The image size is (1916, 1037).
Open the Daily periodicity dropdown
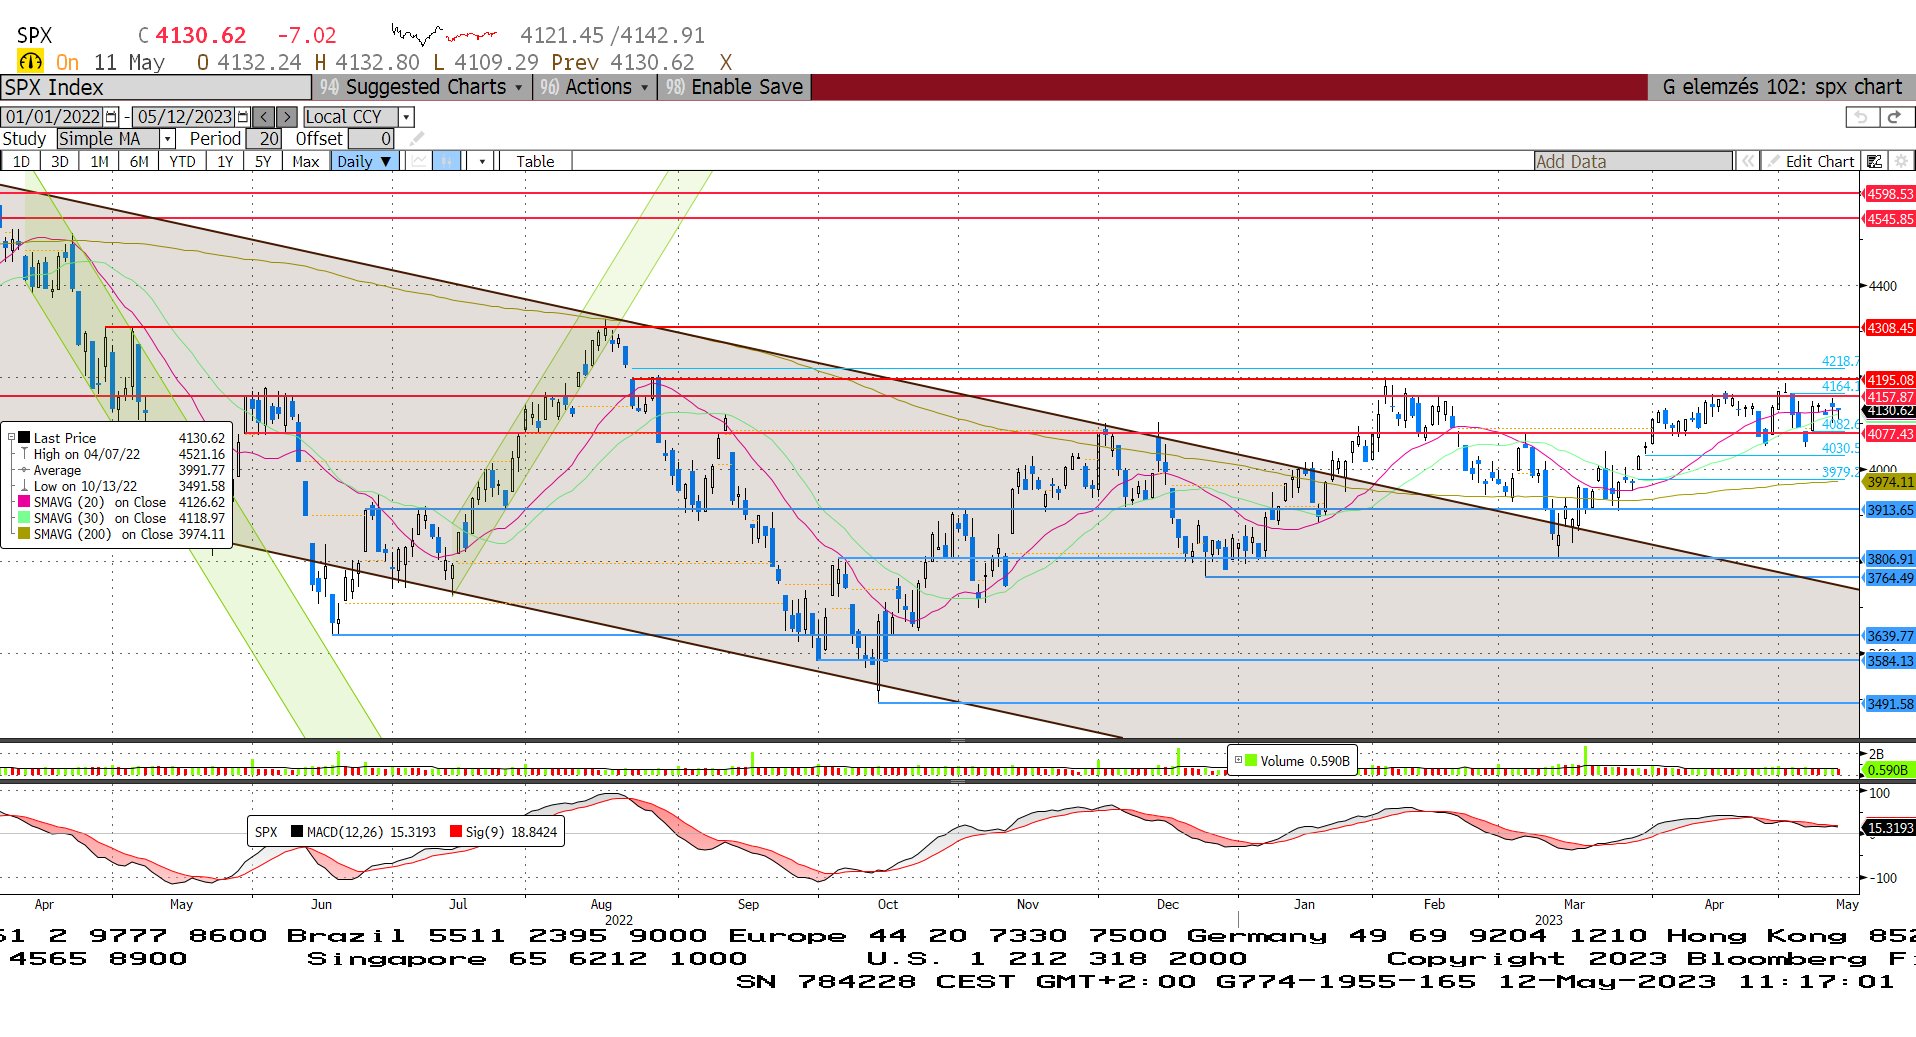click(364, 161)
